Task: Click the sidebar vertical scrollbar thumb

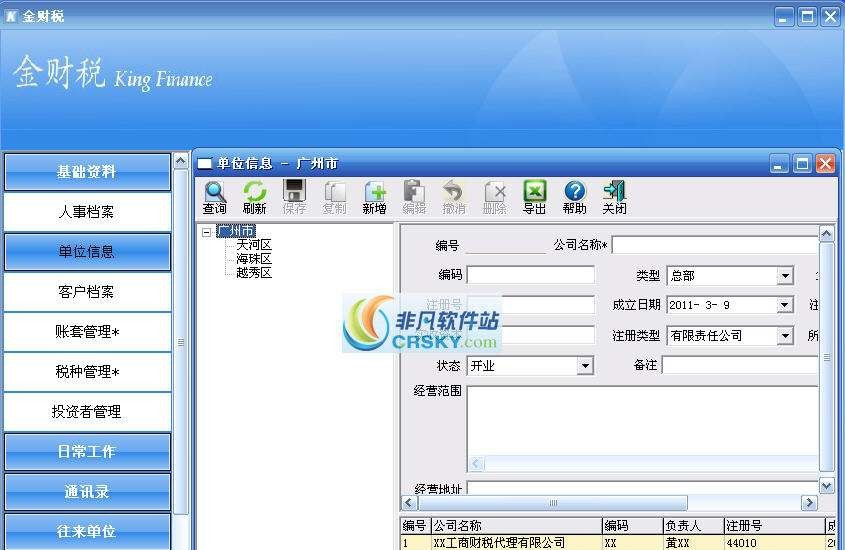Action: (x=181, y=342)
